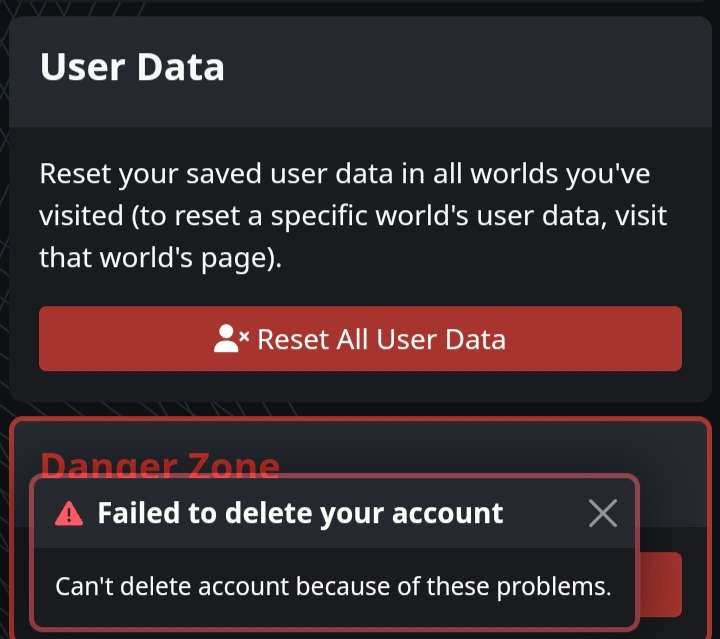The width and height of the screenshot is (720, 639).
Task: Click the 'Can't delete account because of these problems' message
Action: 333,586
